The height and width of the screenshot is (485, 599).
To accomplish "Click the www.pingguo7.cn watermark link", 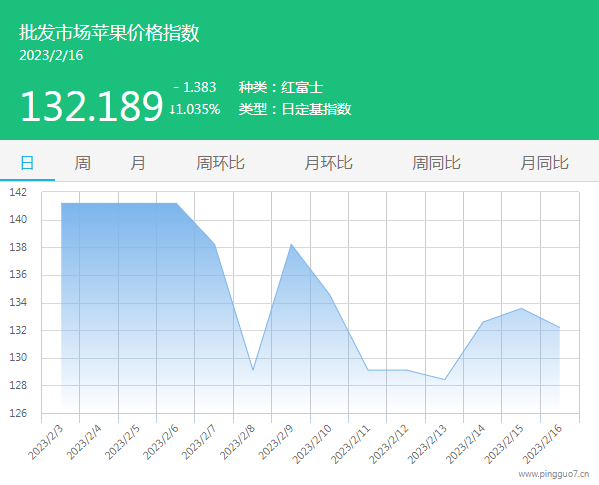I will 554,474.
